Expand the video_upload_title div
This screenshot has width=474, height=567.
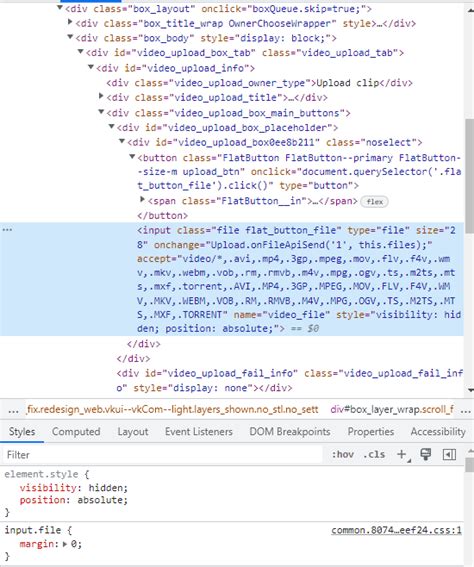pyautogui.click(x=102, y=96)
